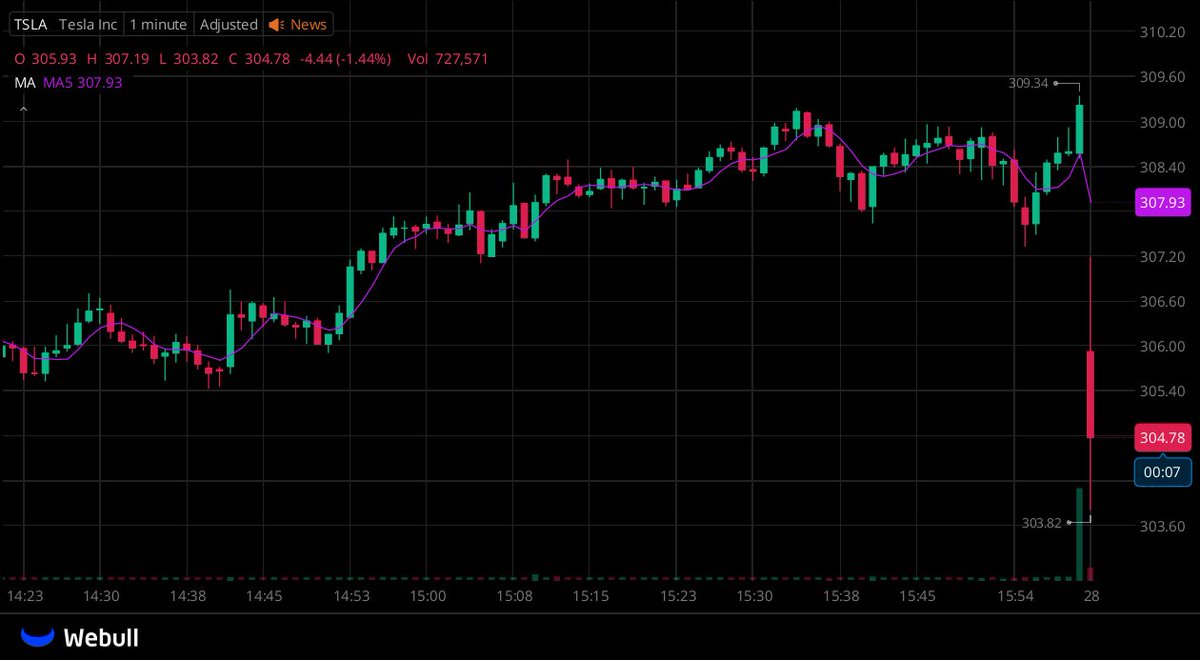Click the H 307.19 high value
Image resolution: width=1200 pixels, height=660 pixels.
click(x=118, y=59)
